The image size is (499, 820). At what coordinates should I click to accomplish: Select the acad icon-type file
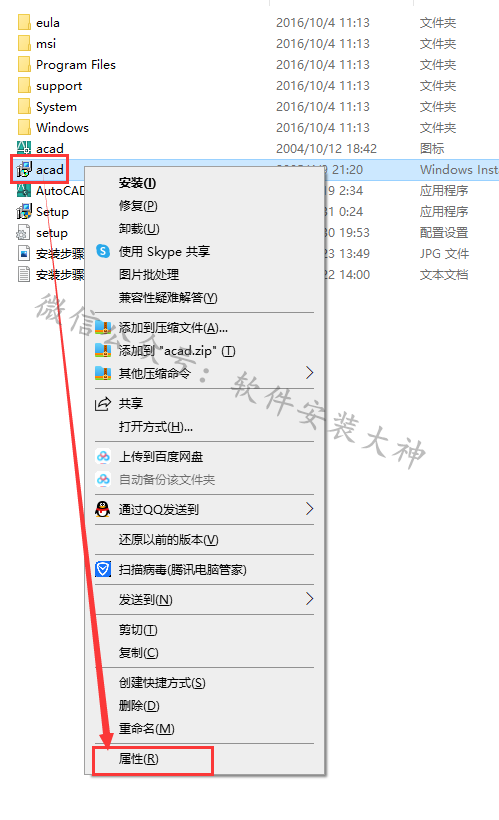coord(24,149)
